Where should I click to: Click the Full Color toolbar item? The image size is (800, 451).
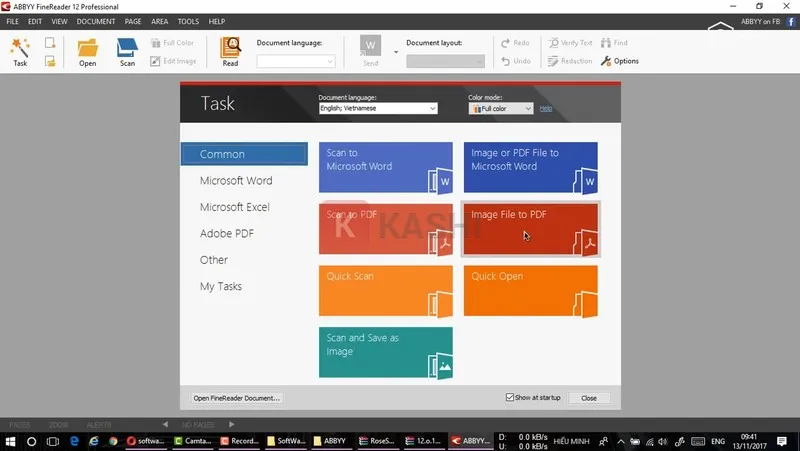click(x=172, y=43)
